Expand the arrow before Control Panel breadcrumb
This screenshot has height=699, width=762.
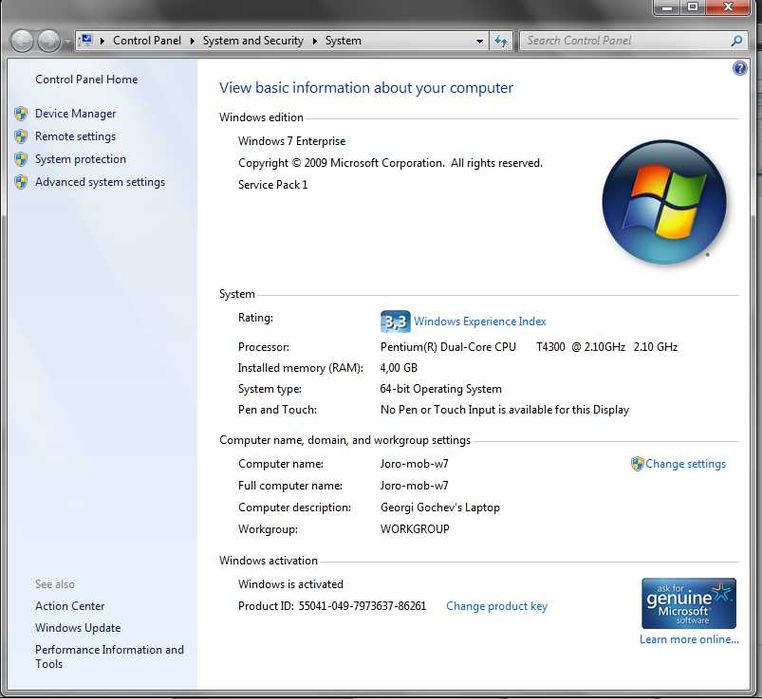pyautogui.click(x=102, y=41)
